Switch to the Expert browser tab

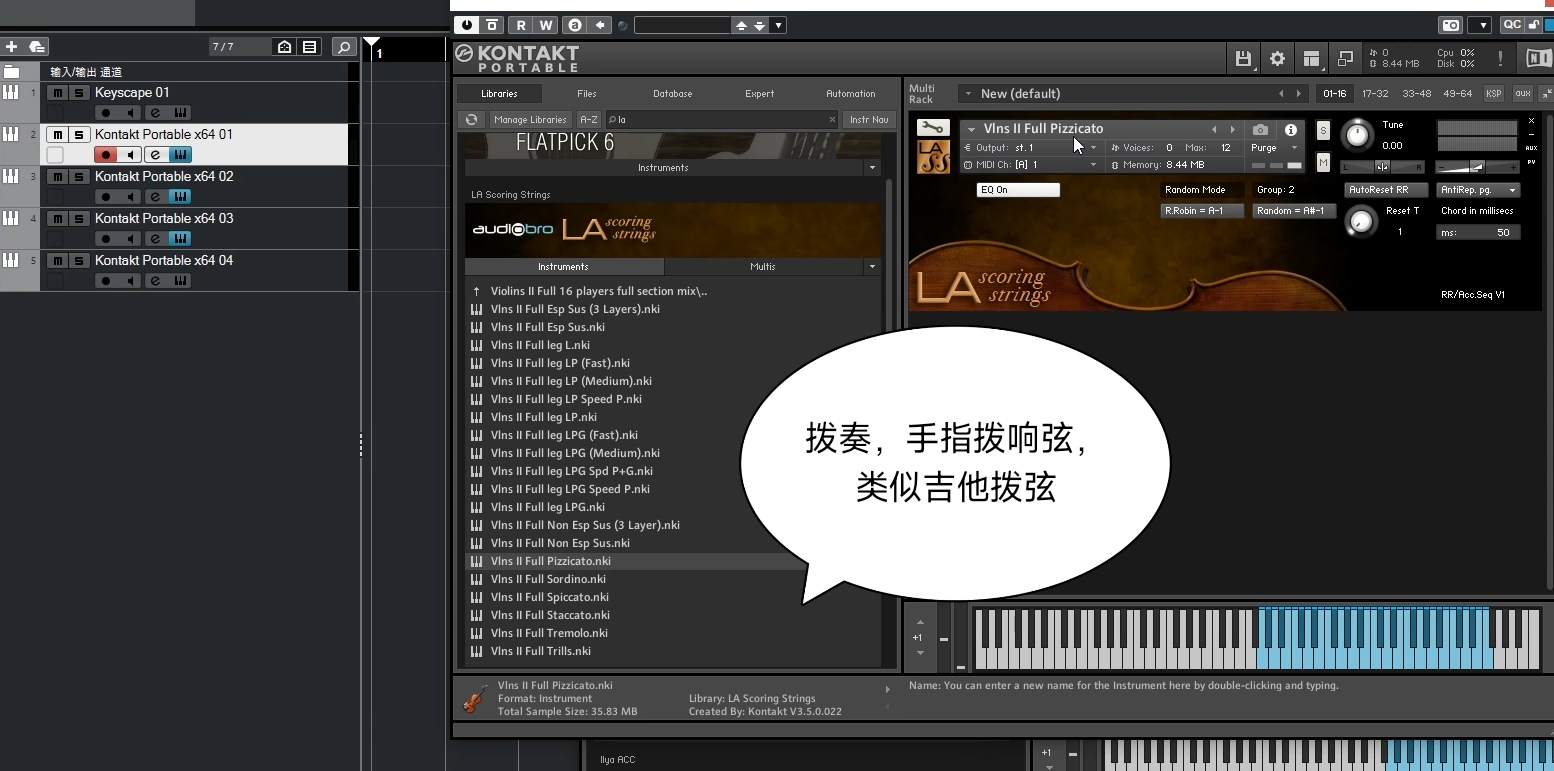coord(760,94)
